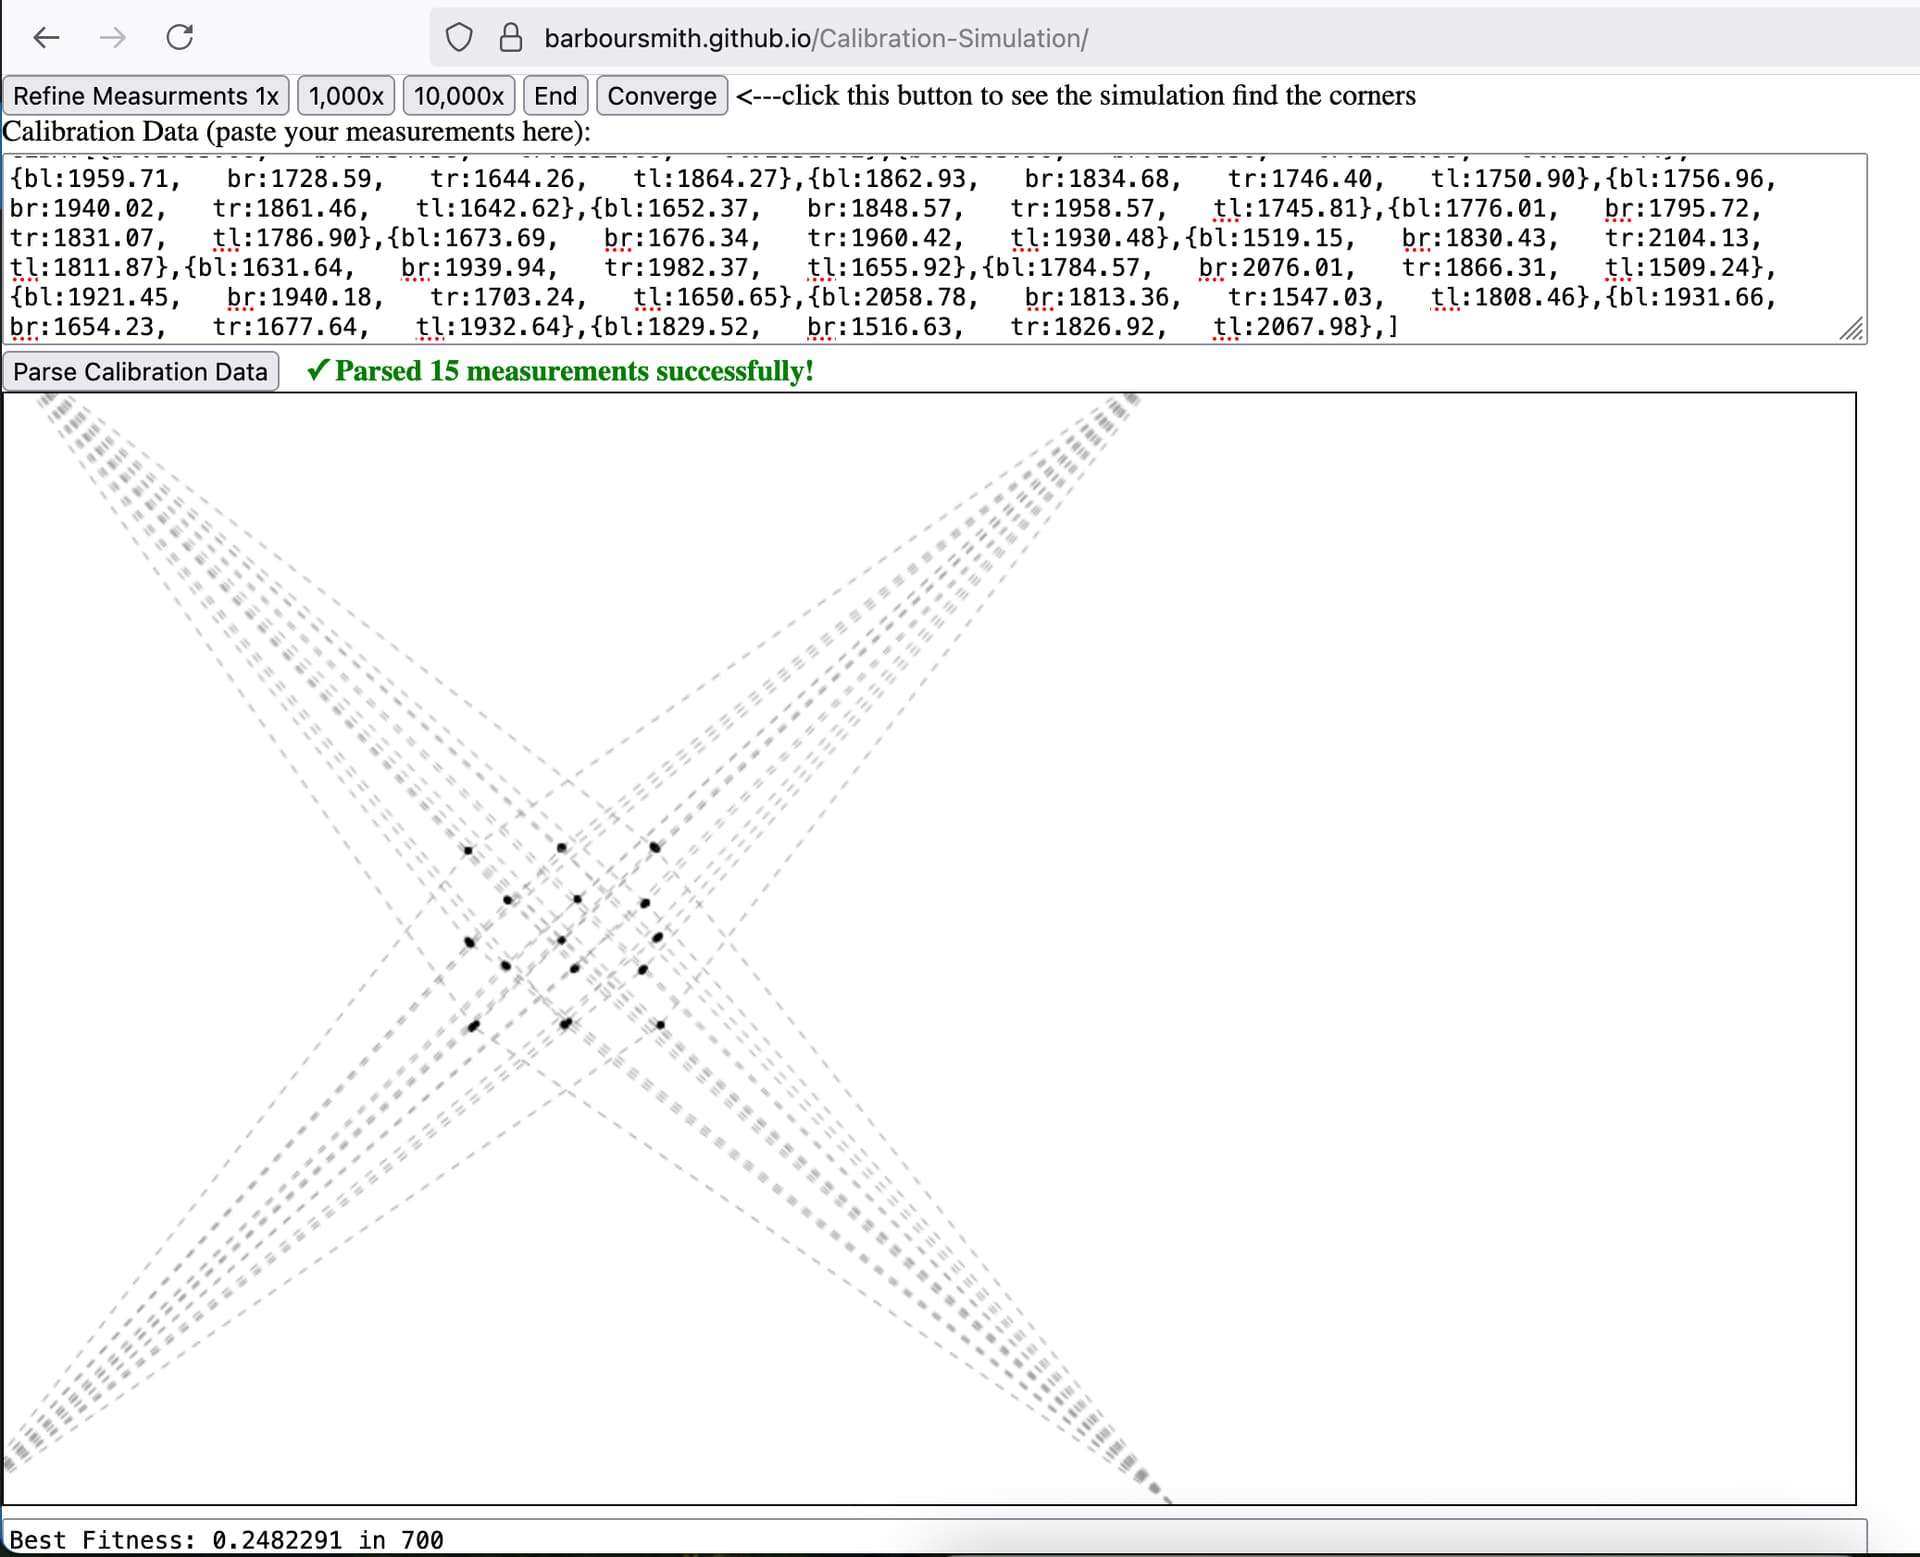Click the browser back arrow

click(x=46, y=38)
